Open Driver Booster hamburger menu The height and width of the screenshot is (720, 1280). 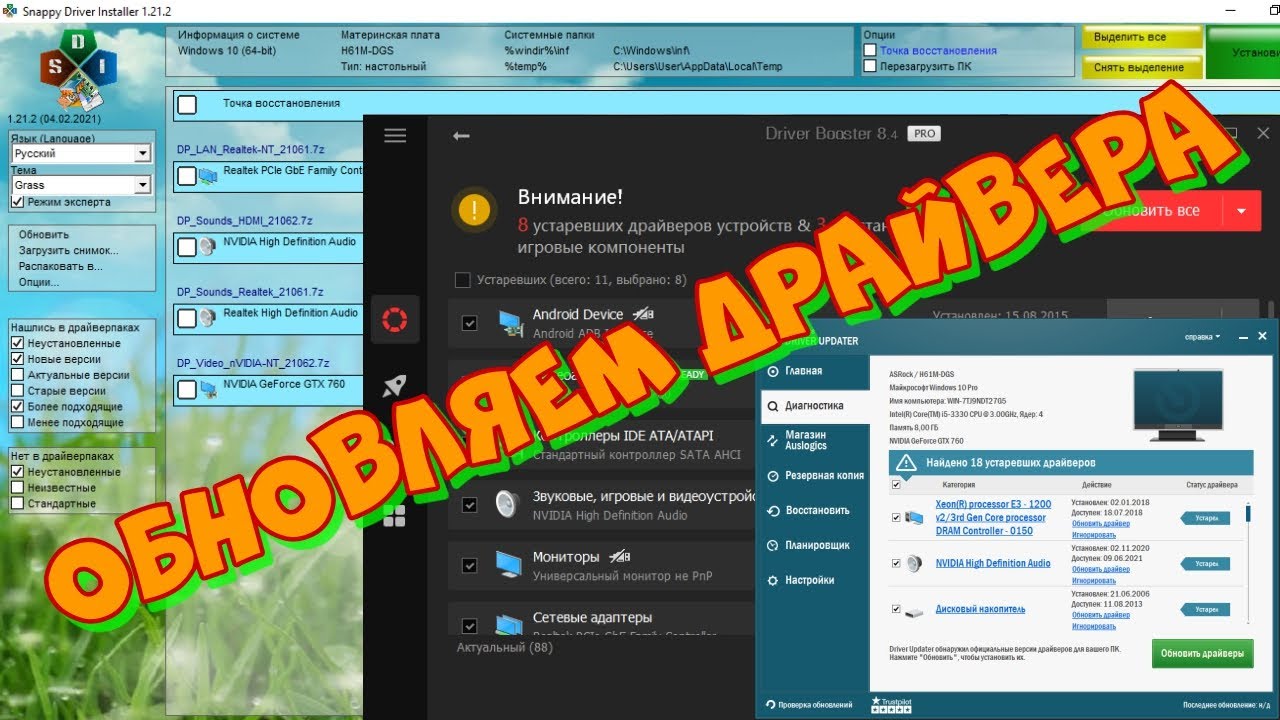pos(395,136)
